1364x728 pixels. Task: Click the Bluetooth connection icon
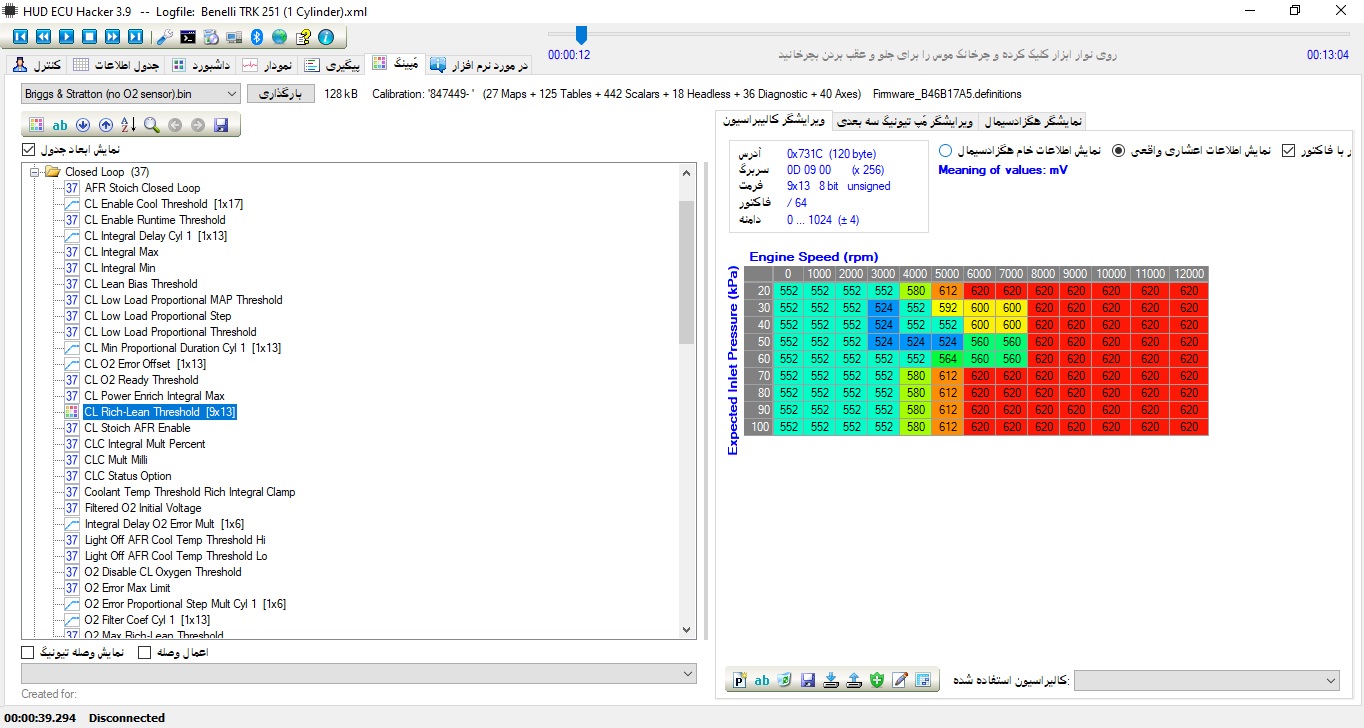(x=256, y=37)
